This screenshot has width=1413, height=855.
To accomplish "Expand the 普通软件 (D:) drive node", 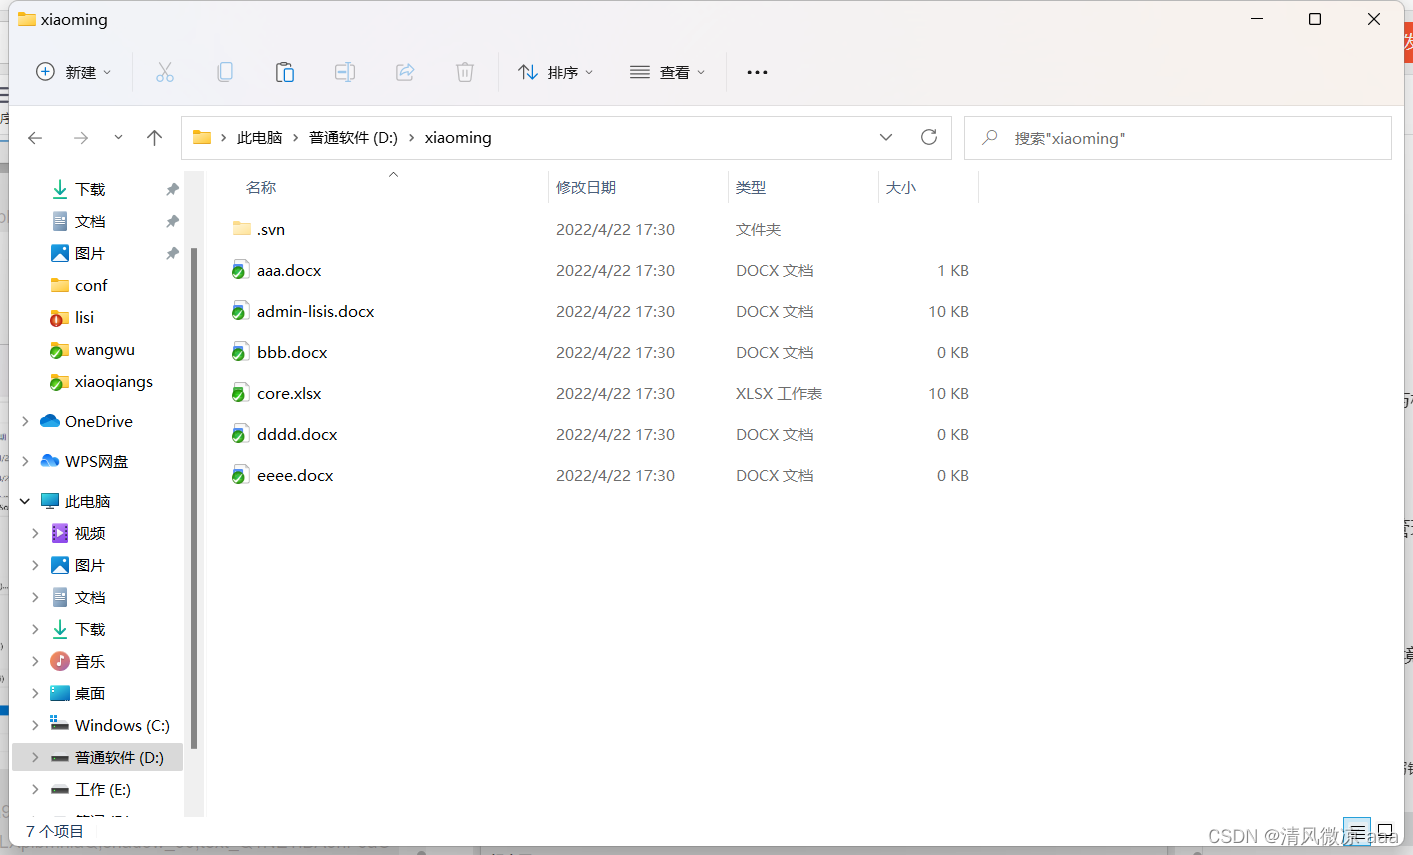I will (x=35, y=757).
